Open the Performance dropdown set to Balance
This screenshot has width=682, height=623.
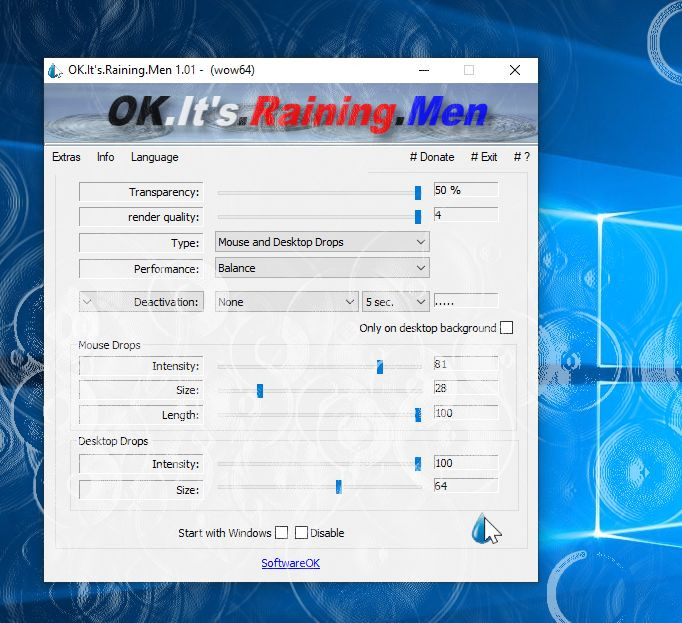(x=322, y=268)
